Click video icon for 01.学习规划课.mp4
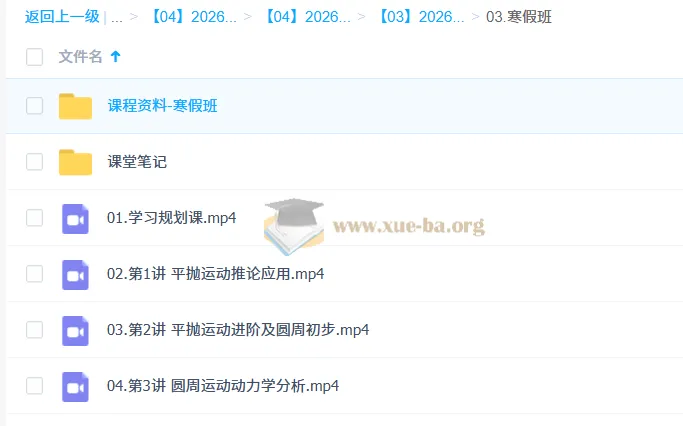Screen dimensions: 683x426 point(75,219)
